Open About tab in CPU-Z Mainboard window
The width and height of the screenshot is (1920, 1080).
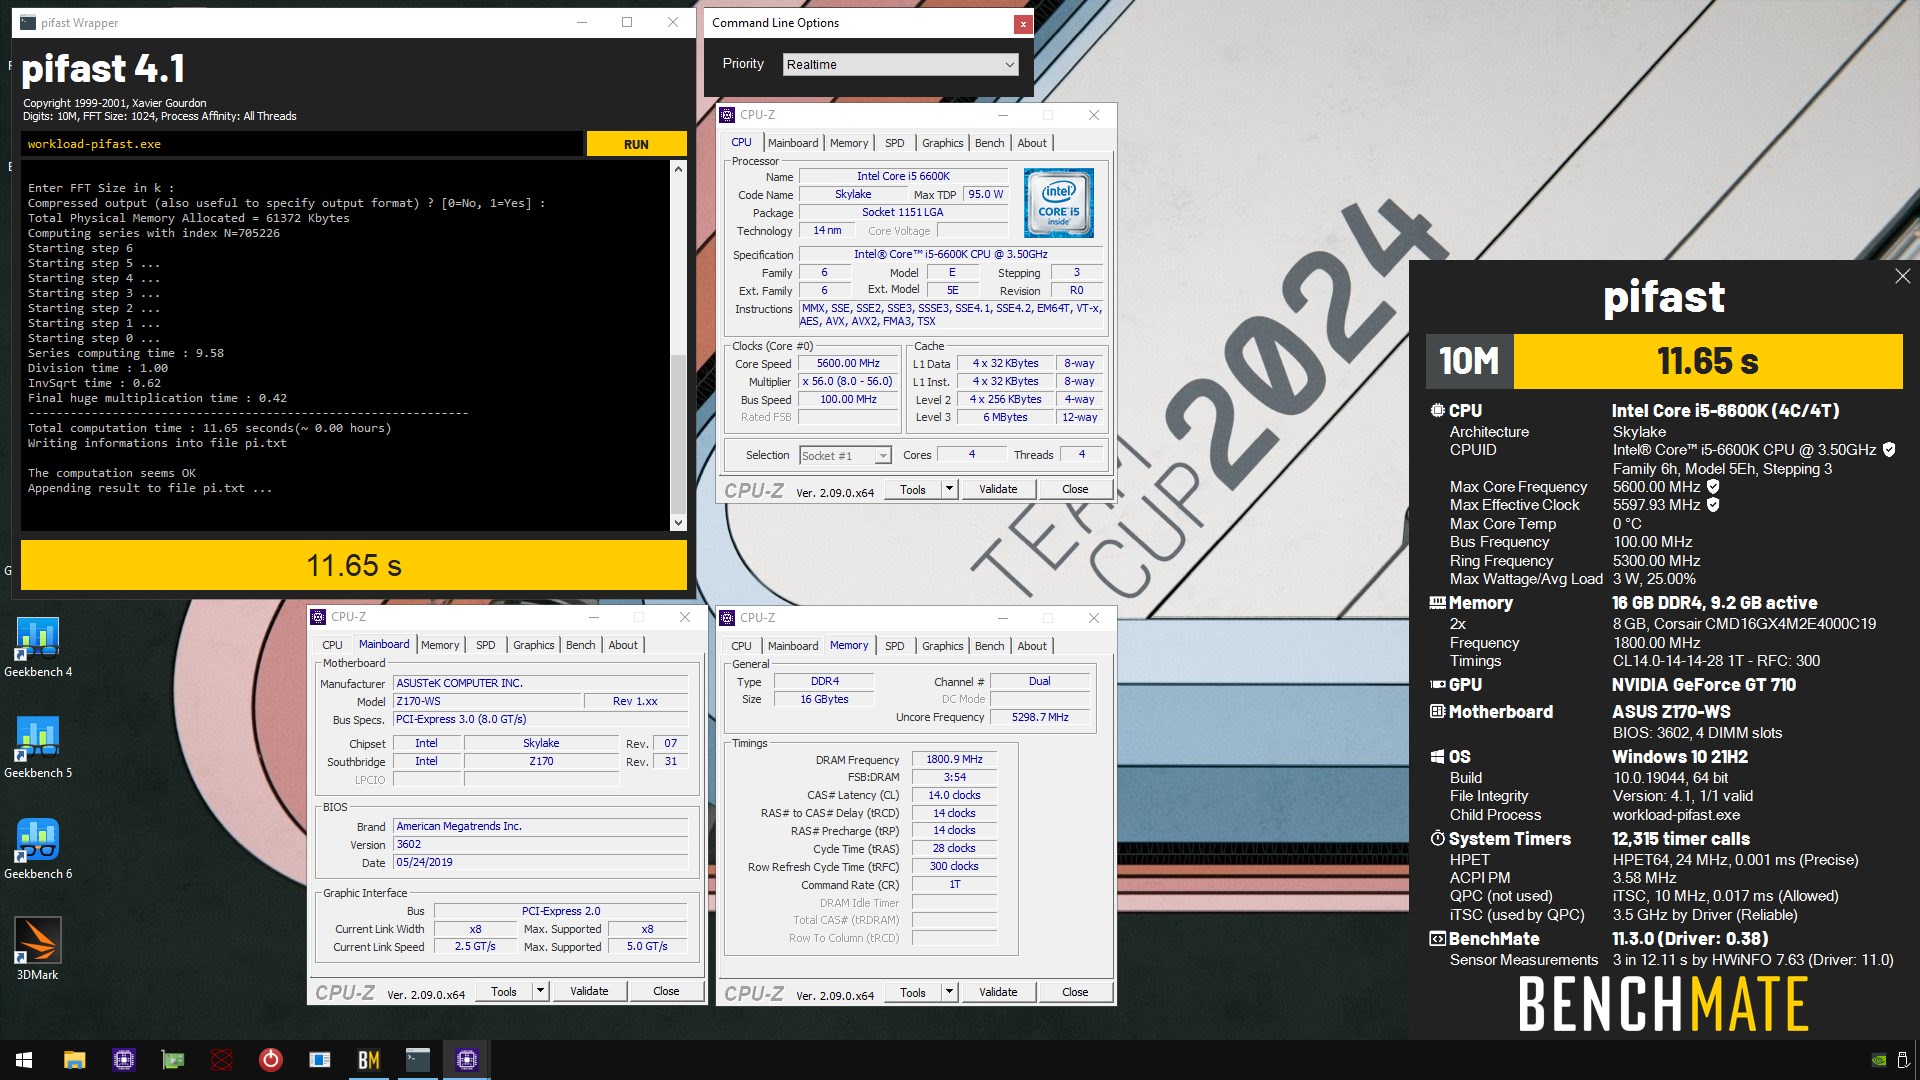(x=623, y=645)
